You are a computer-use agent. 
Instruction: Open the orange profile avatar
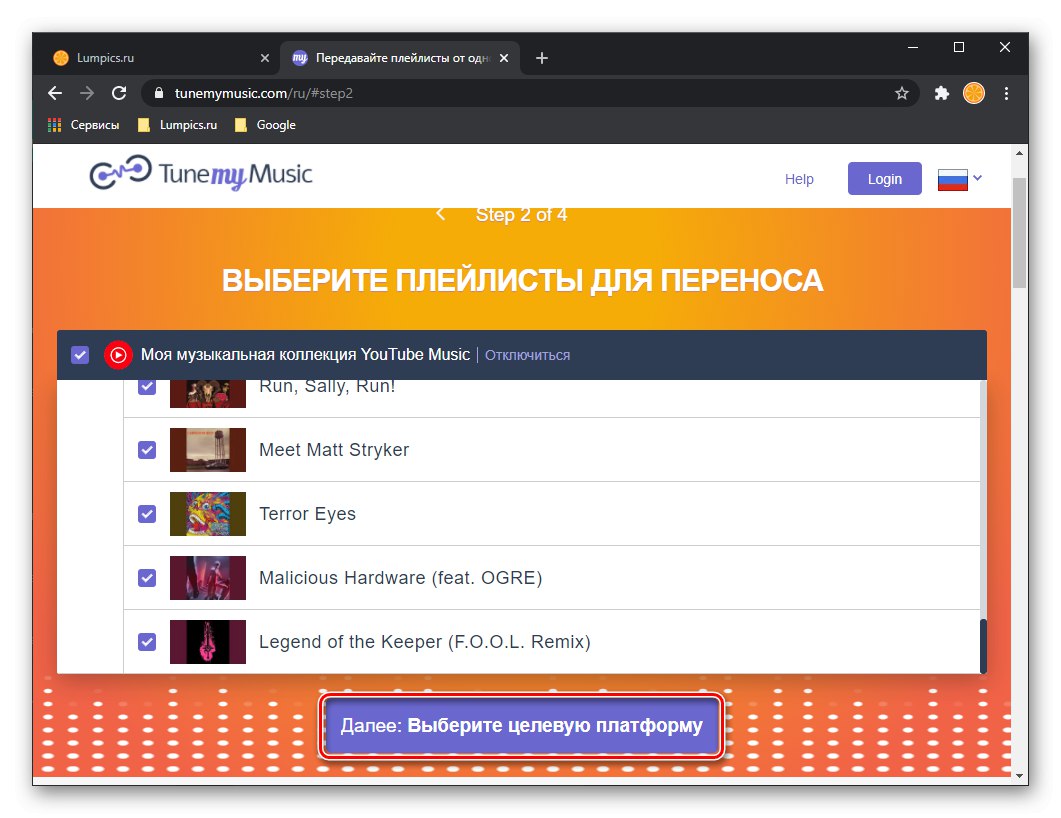[x=974, y=93]
